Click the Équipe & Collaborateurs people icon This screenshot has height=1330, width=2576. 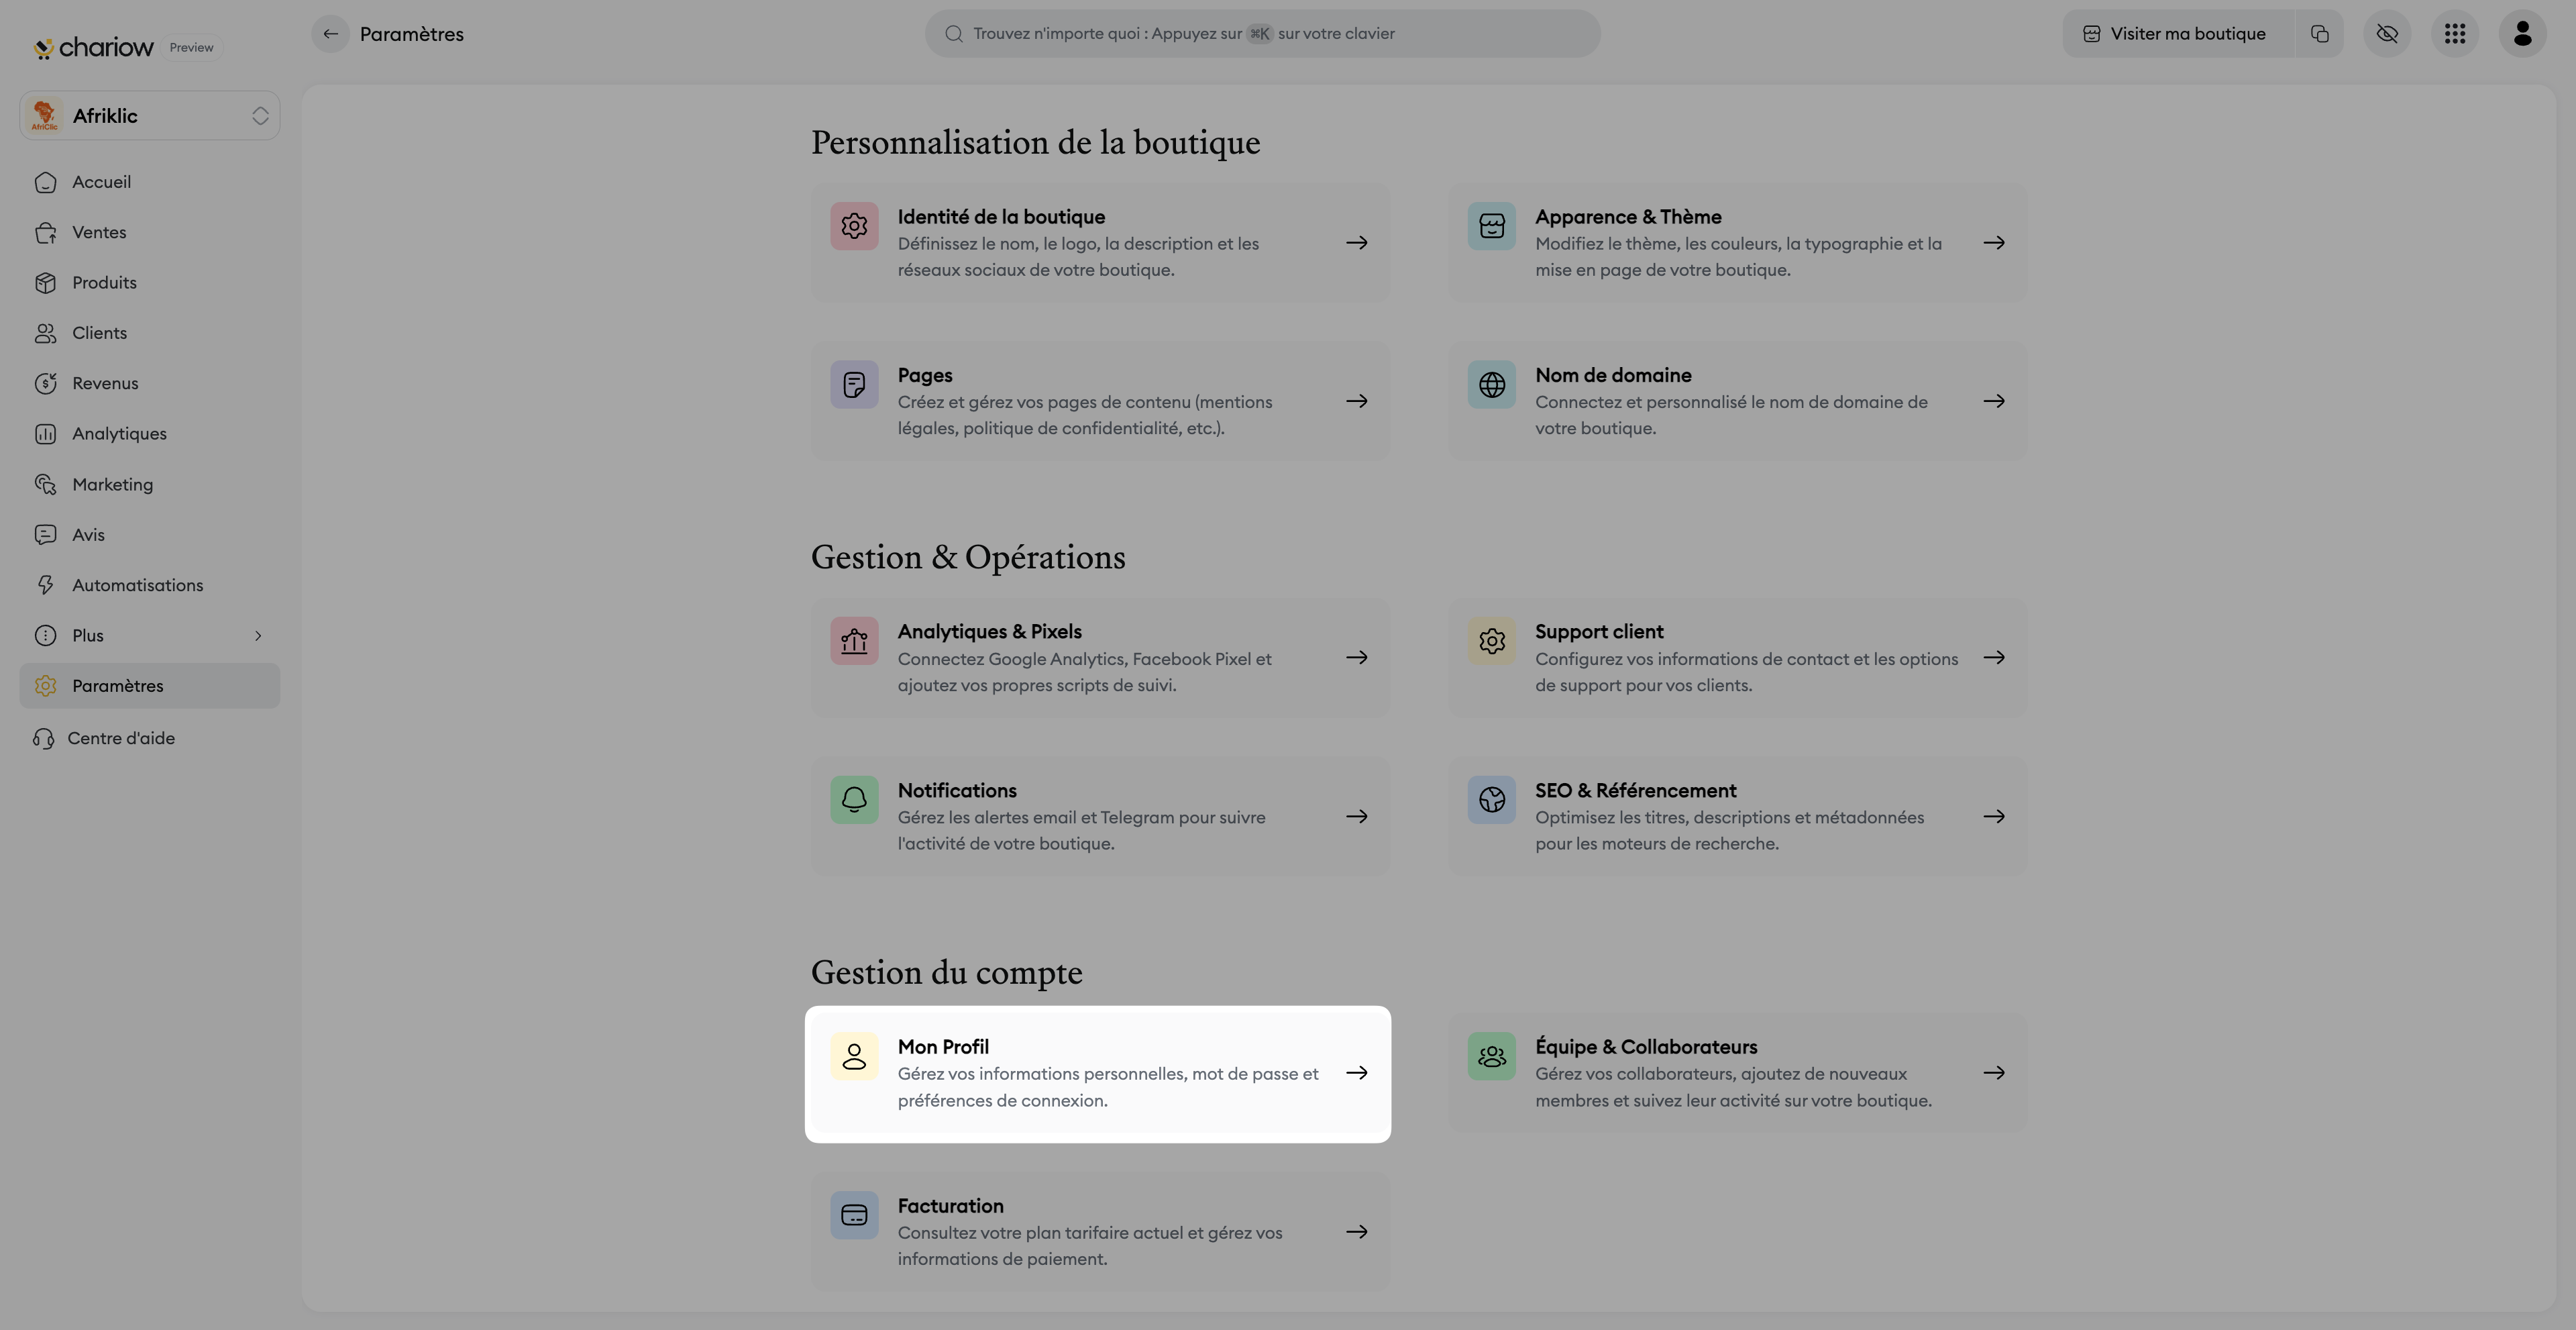tap(1491, 1056)
